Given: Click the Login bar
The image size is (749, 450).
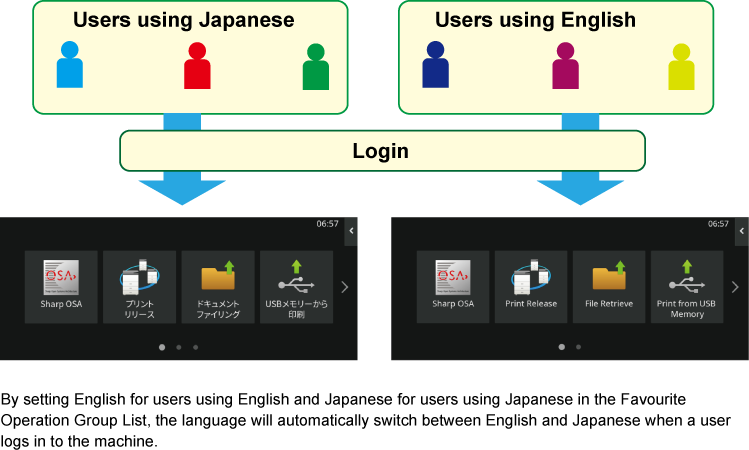Looking at the screenshot, I should click(382, 151).
